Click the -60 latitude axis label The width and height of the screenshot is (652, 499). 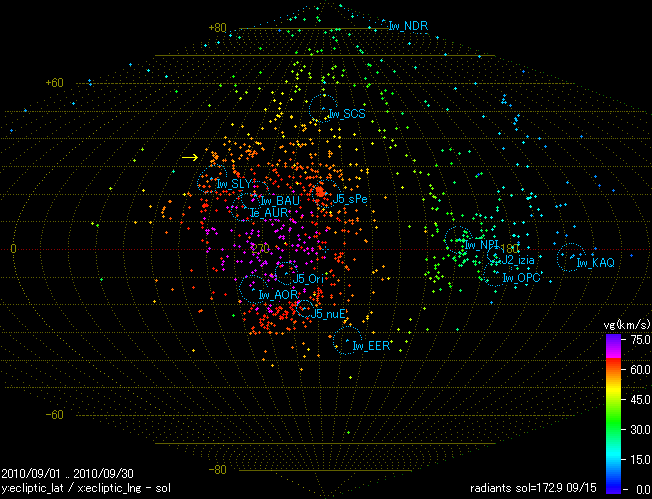click(x=54, y=415)
